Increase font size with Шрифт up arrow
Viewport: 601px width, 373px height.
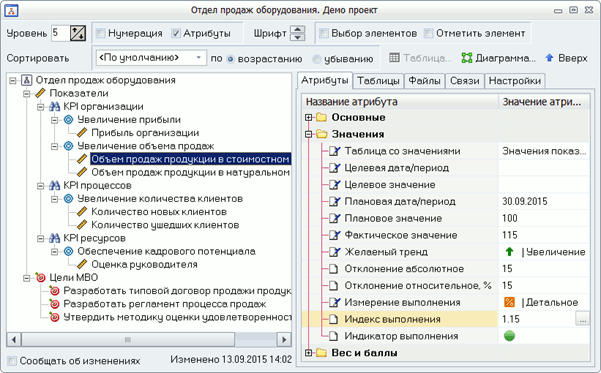[x=298, y=29]
